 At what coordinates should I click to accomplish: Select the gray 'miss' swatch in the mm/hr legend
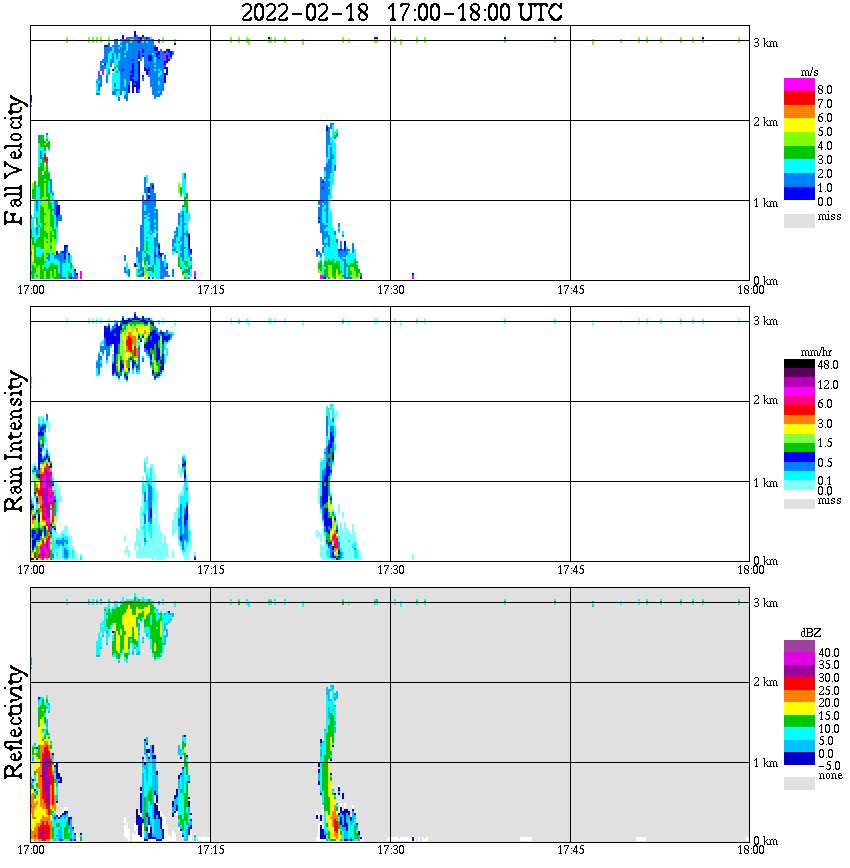(x=799, y=503)
